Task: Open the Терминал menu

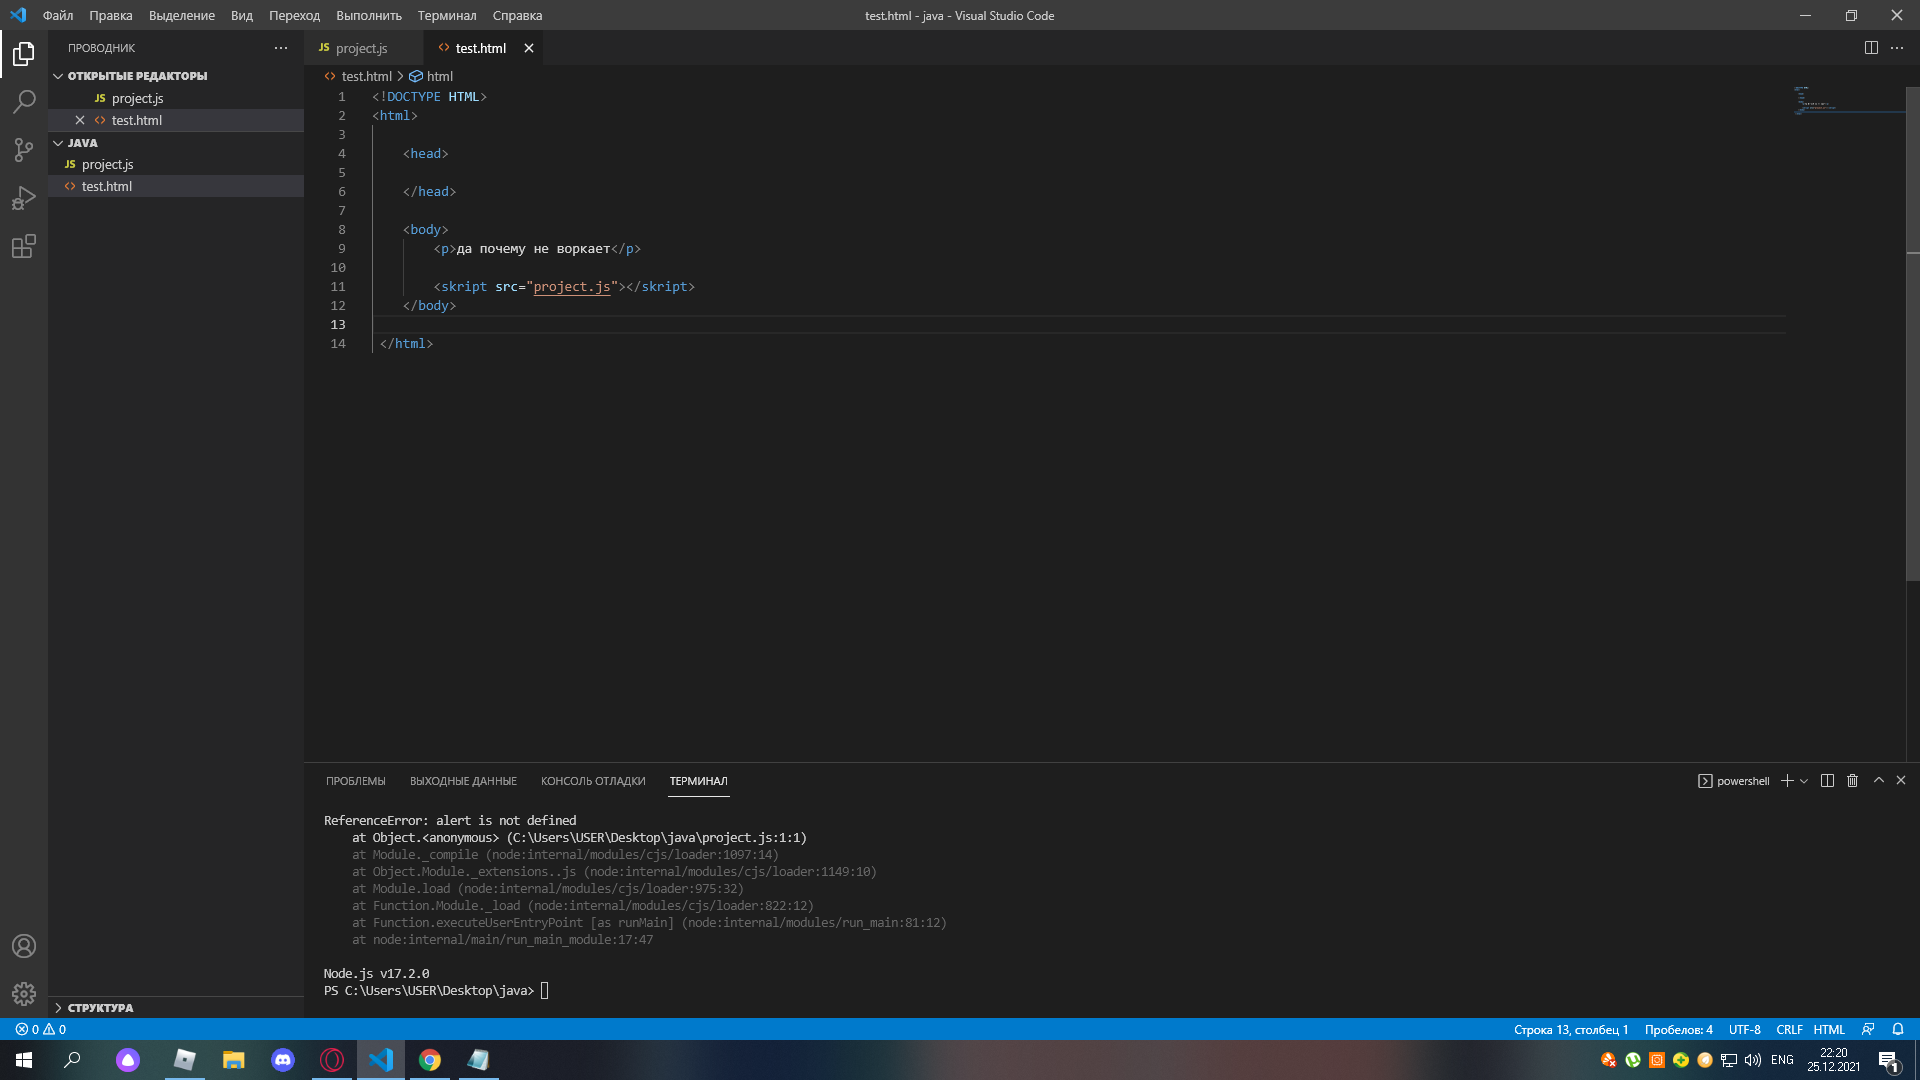Action: 447,15
